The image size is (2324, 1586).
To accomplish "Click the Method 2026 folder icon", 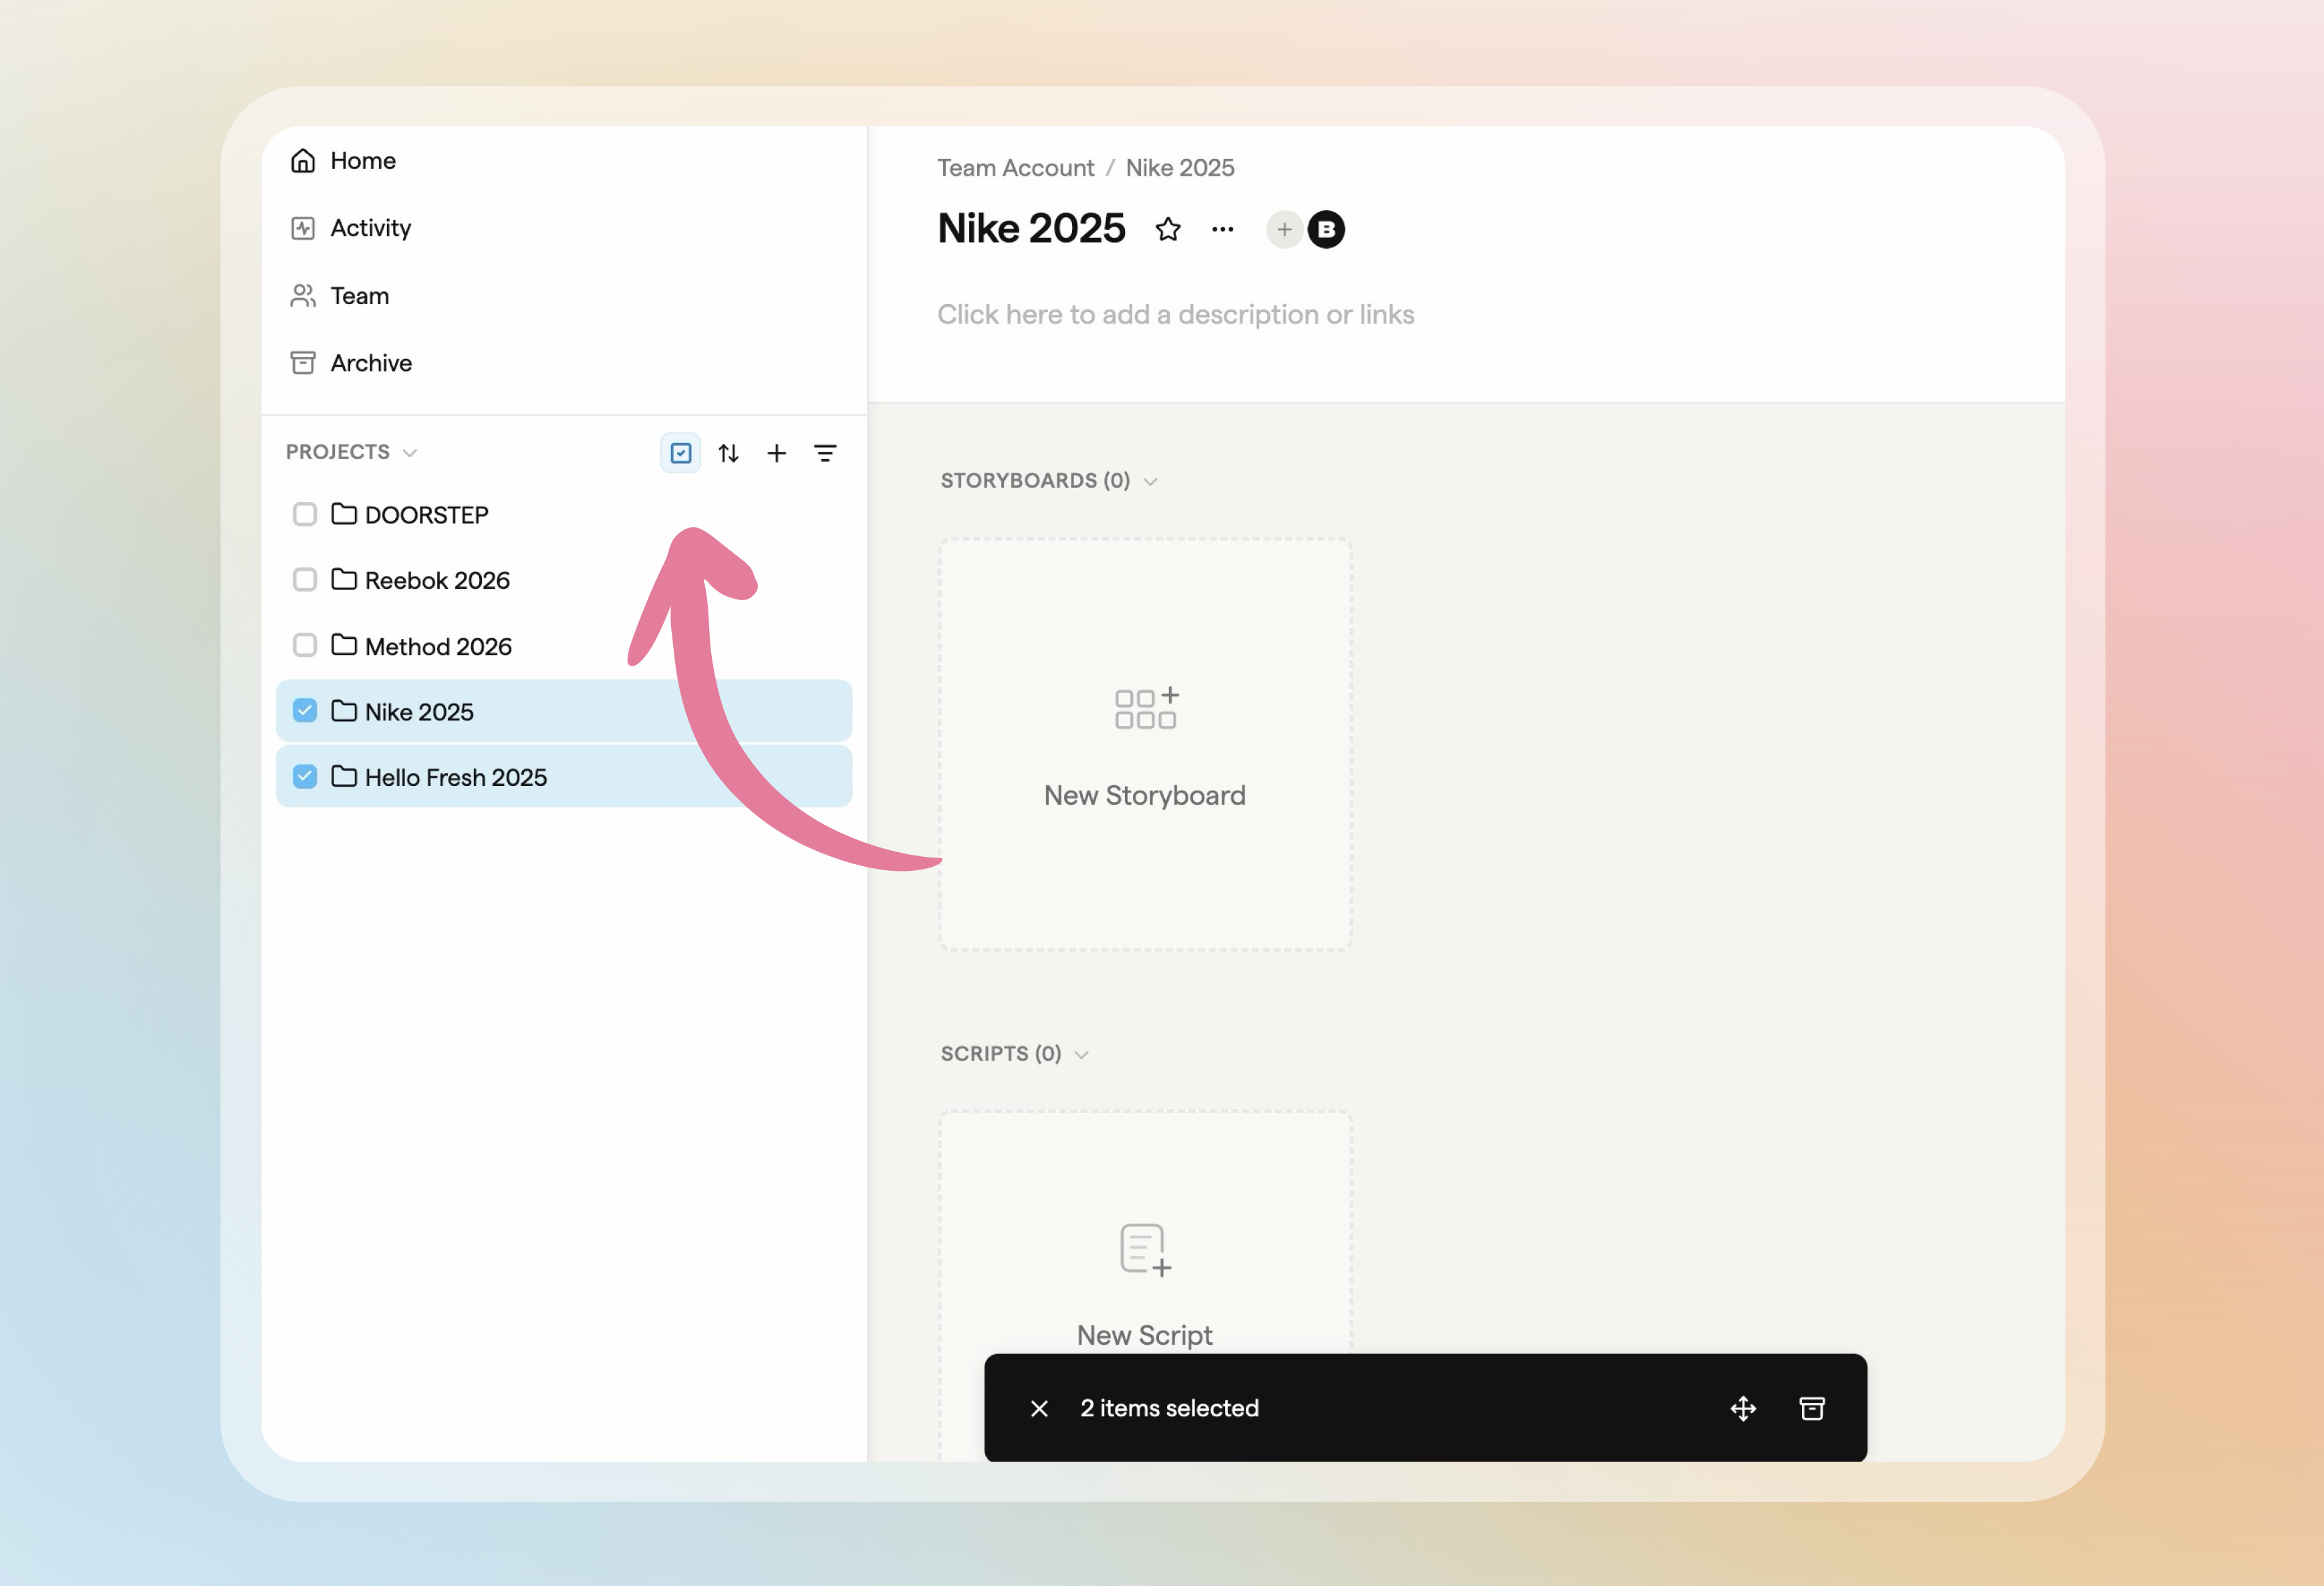I will tap(344, 645).
